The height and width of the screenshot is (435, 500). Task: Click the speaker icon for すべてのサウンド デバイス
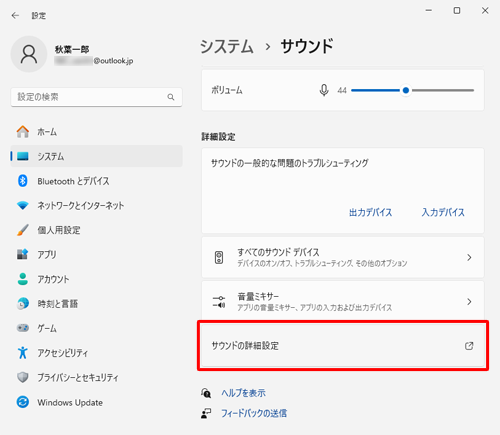[x=219, y=257]
